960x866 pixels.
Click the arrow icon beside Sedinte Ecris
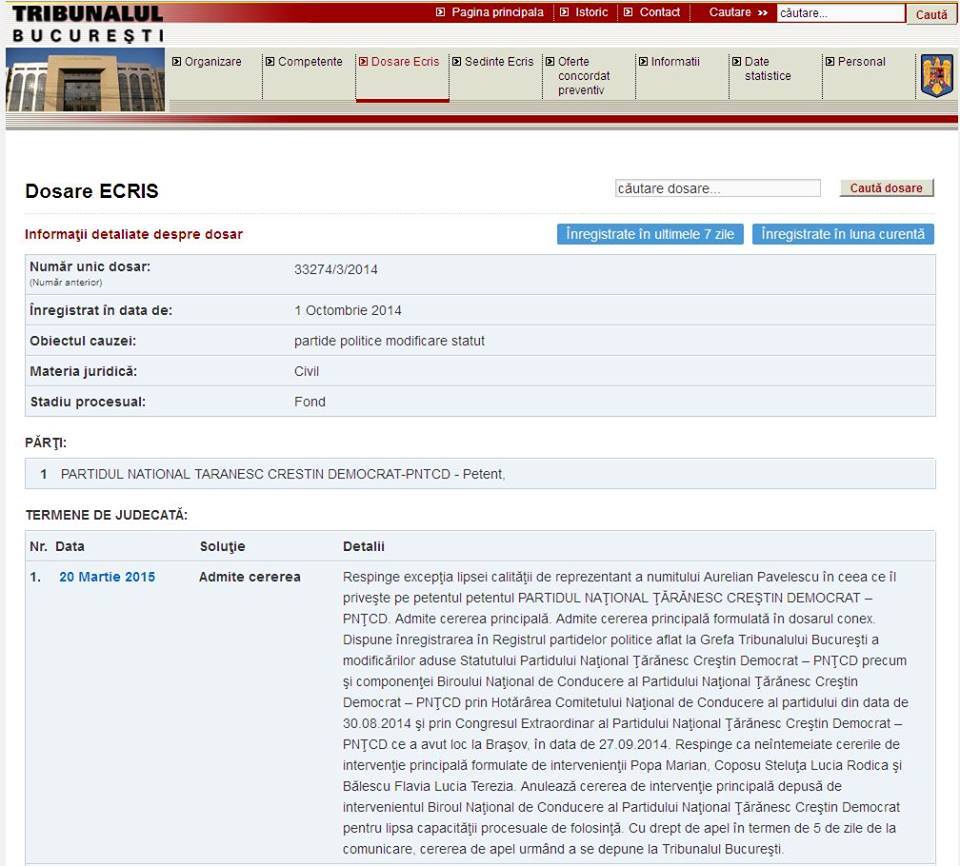click(457, 61)
